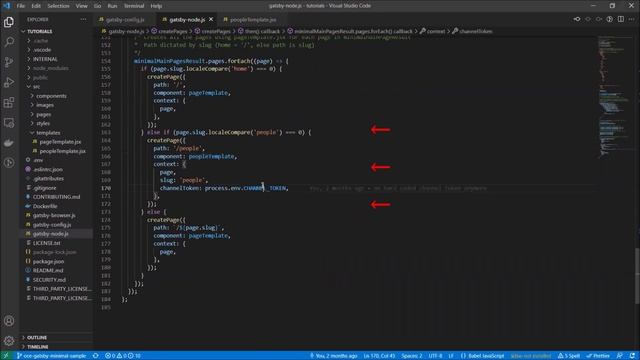640x360 pixels.
Task: Click the Ln 170 cursor position indicator
Action: [x=379, y=356]
